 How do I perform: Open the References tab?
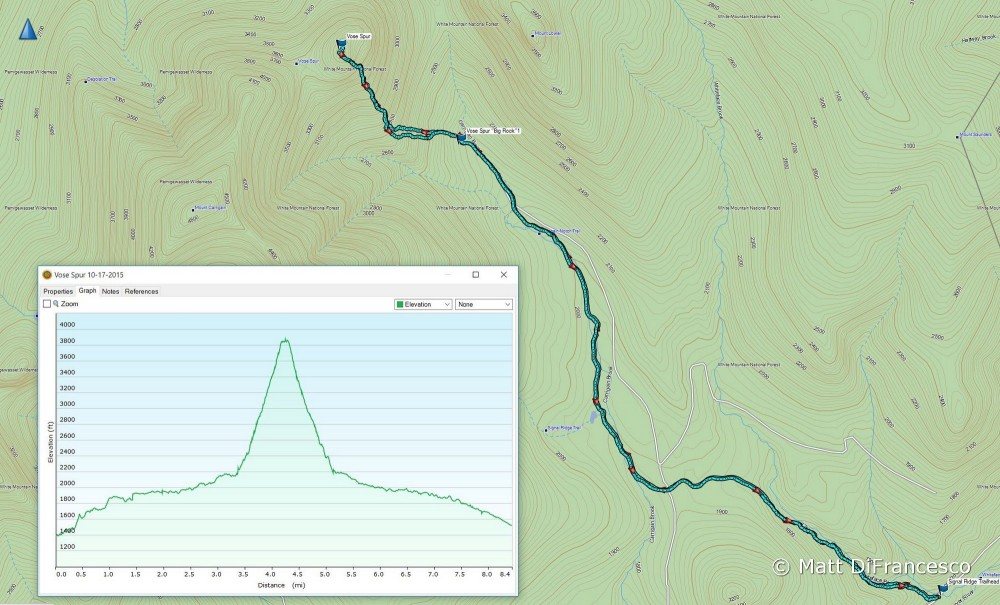[142, 291]
